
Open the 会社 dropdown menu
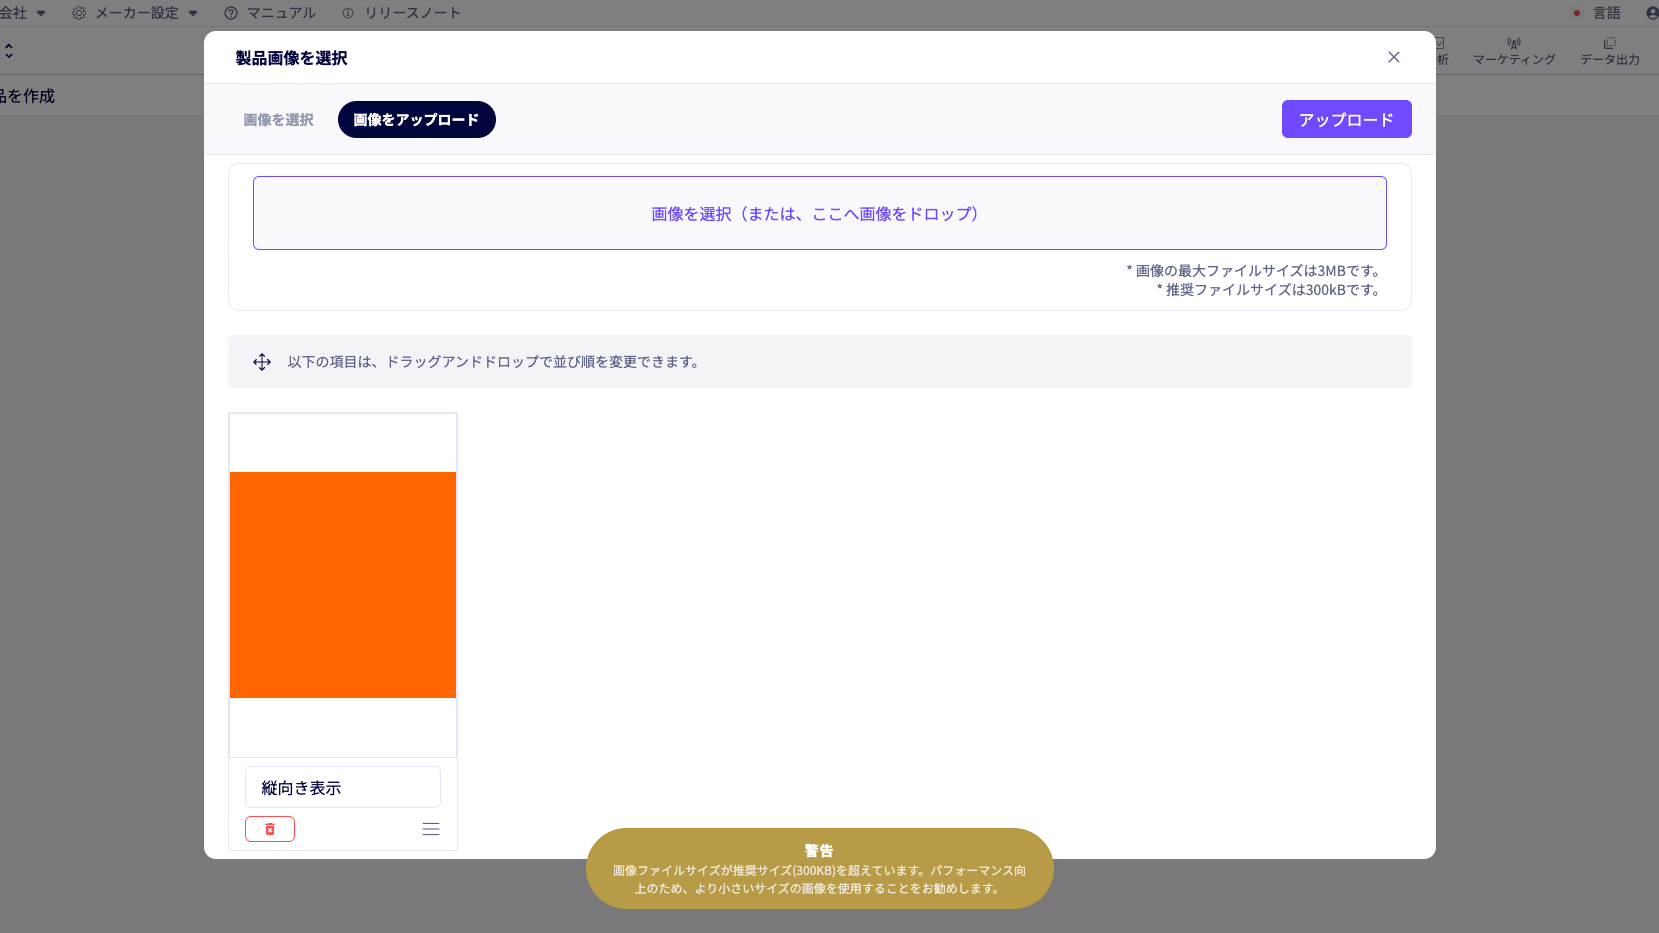22,13
